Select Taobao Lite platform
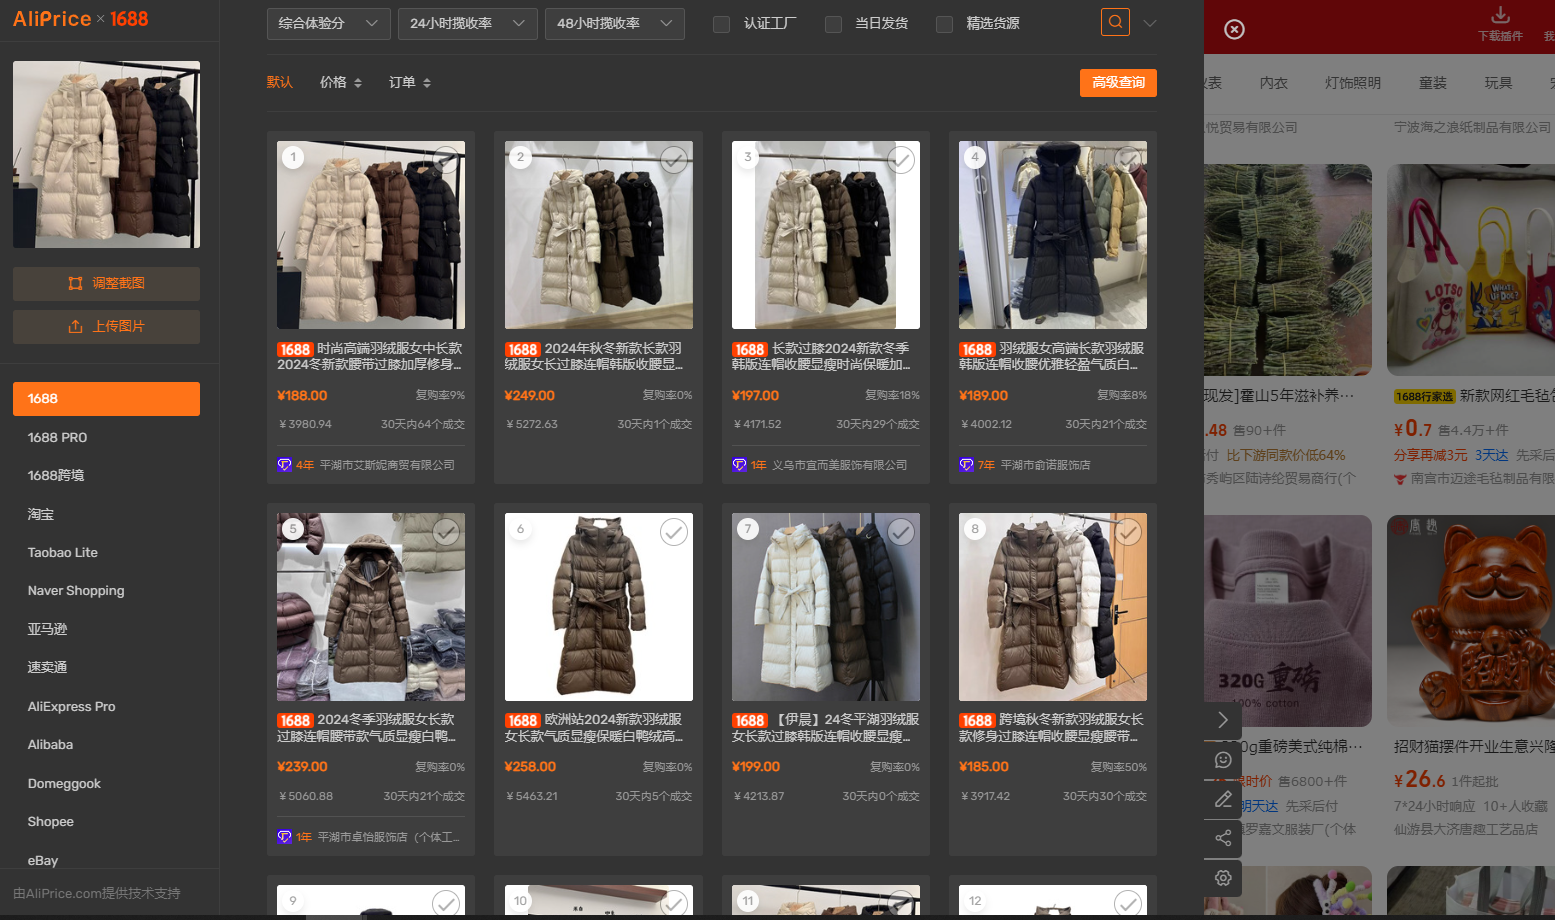The height and width of the screenshot is (920, 1555). [x=106, y=553]
